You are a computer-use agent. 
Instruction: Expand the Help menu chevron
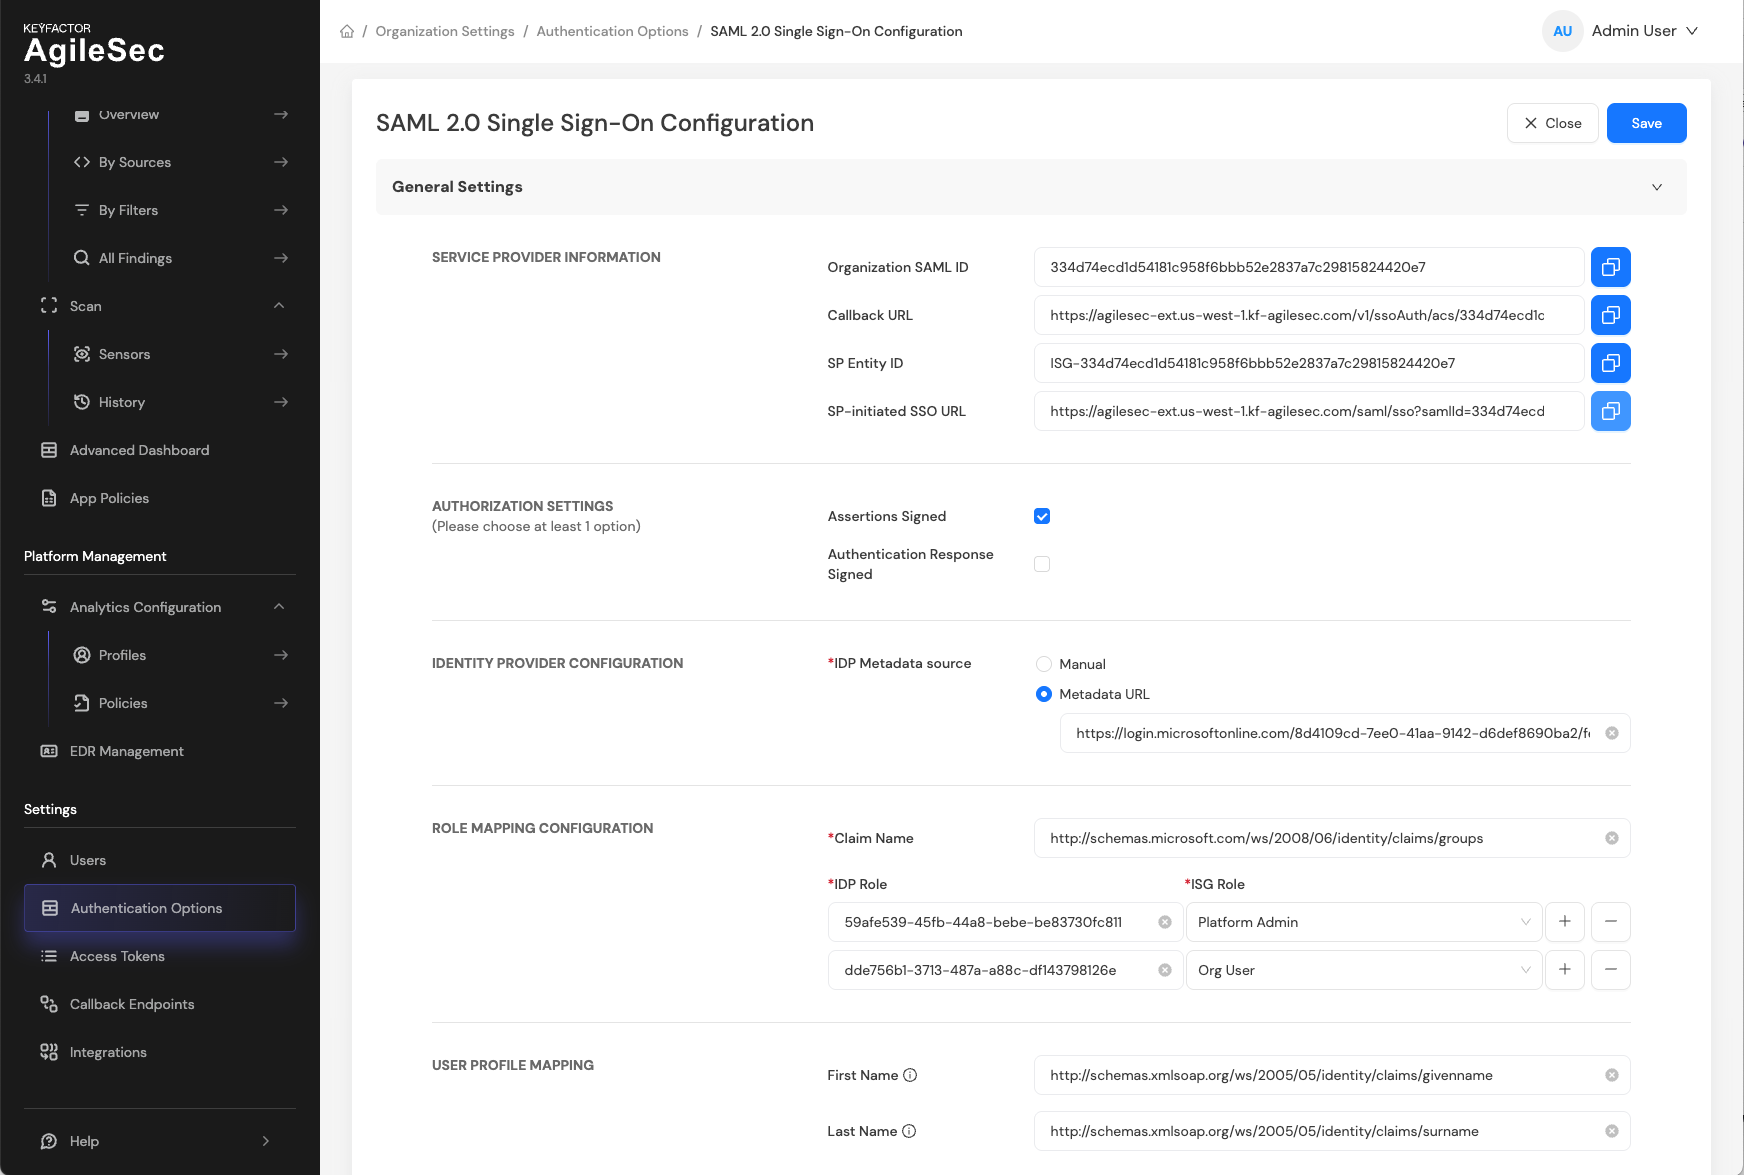(266, 1141)
